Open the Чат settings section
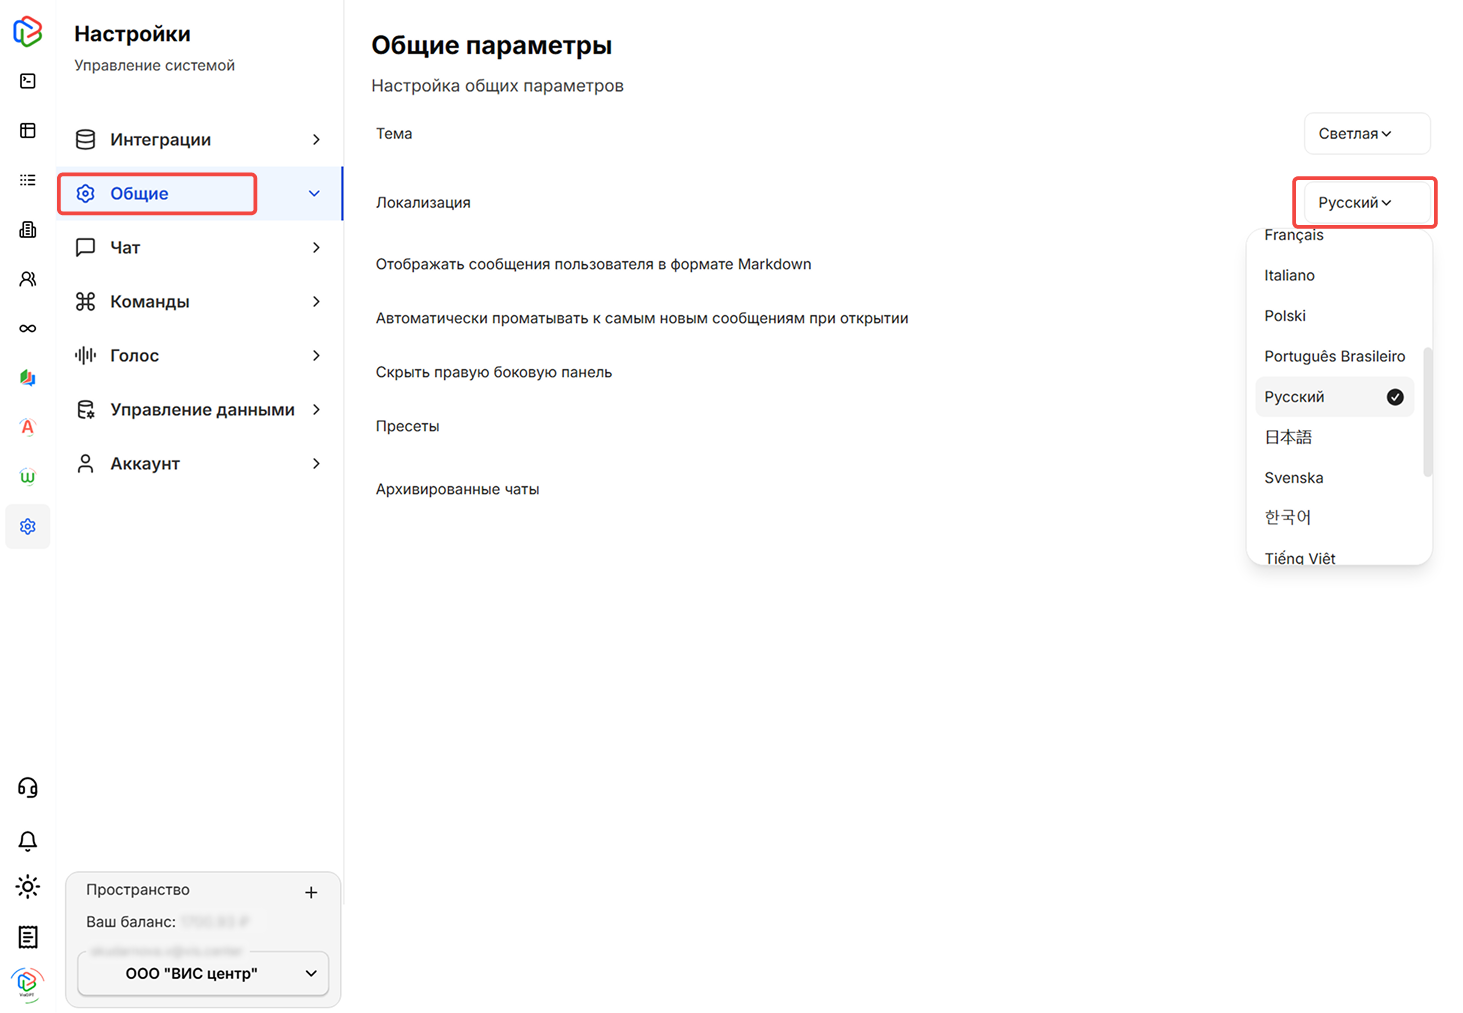This screenshot has height=1013, width=1463. [x=198, y=247]
